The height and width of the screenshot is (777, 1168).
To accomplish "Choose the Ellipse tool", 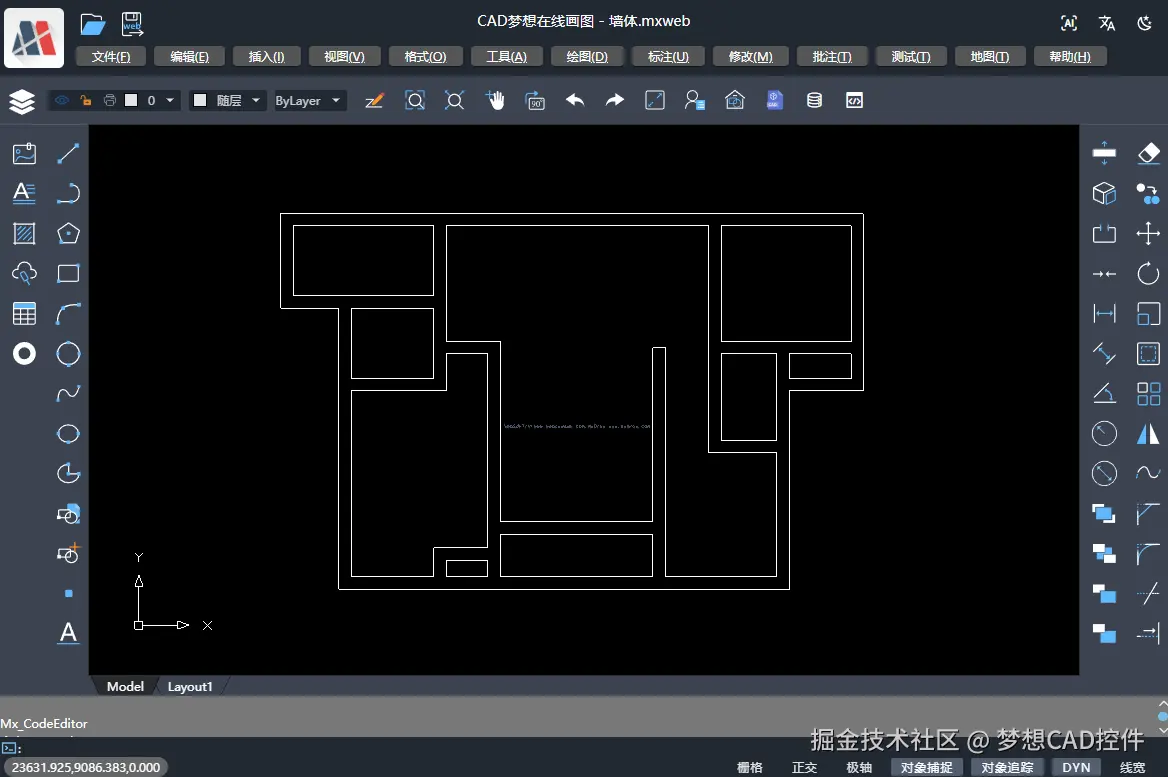I will point(68,434).
